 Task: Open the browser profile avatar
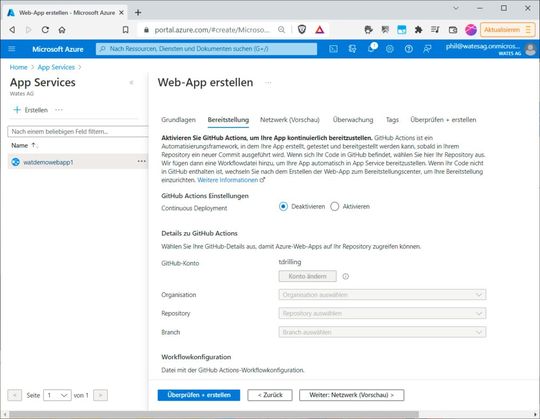(470, 30)
